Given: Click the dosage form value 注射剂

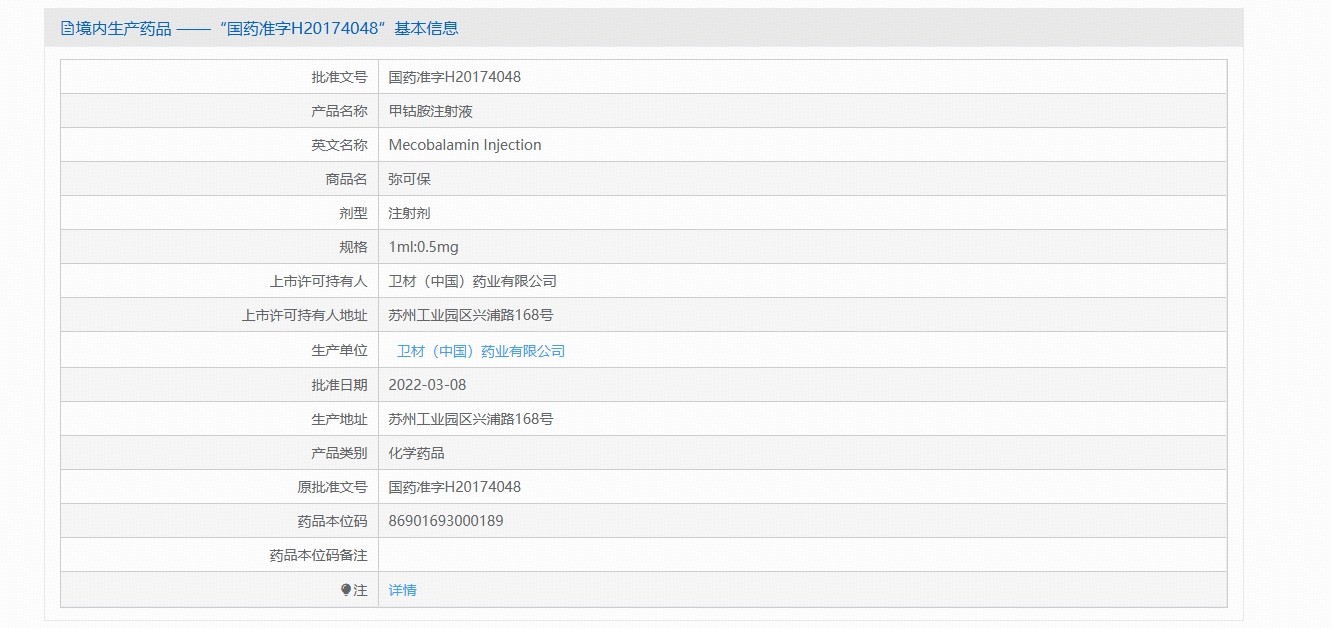Looking at the screenshot, I should pos(409,213).
